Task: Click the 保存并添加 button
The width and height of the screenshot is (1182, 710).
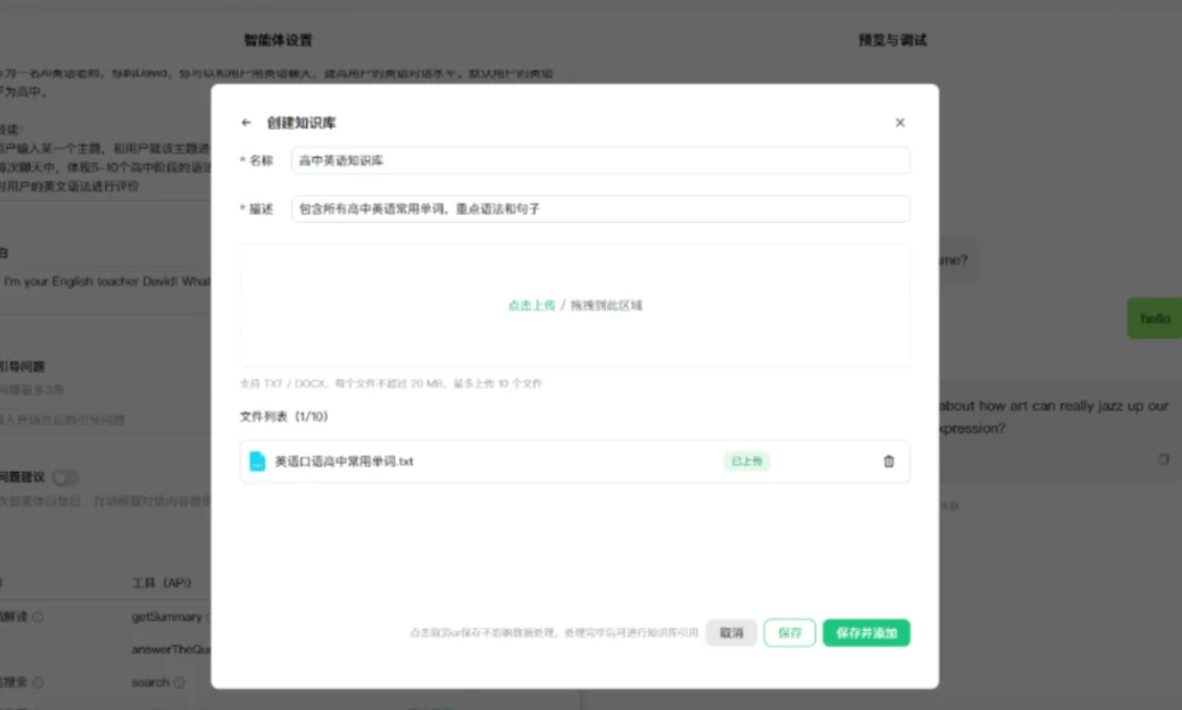Action: click(x=865, y=632)
